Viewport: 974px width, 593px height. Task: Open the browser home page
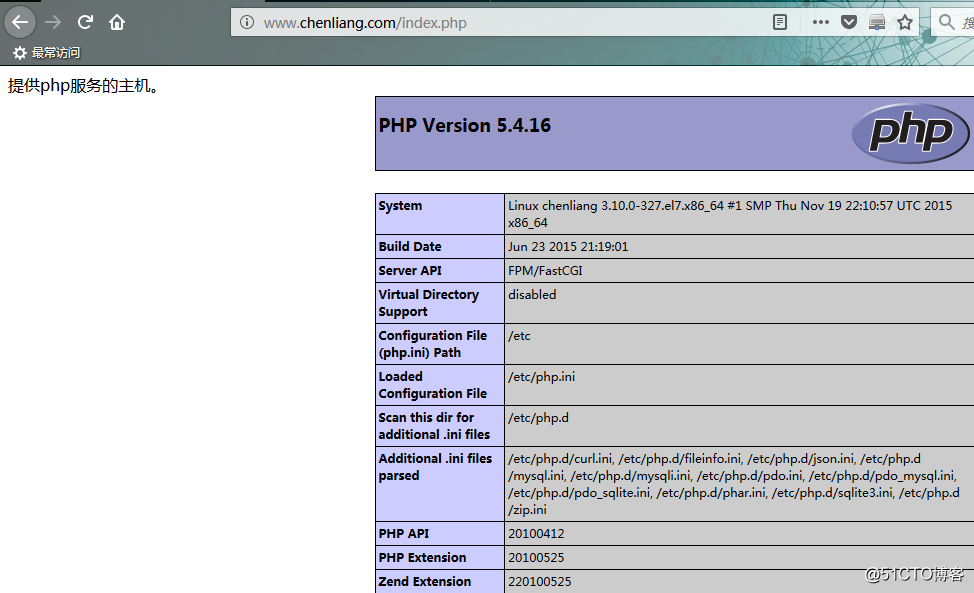pyautogui.click(x=117, y=22)
